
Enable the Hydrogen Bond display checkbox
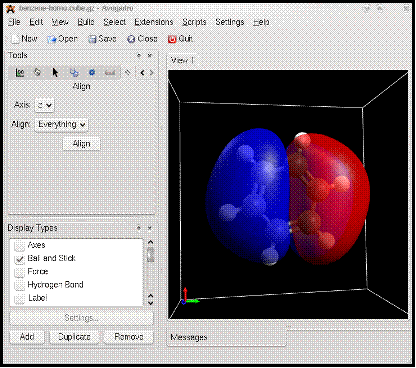click(x=20, y=285)
